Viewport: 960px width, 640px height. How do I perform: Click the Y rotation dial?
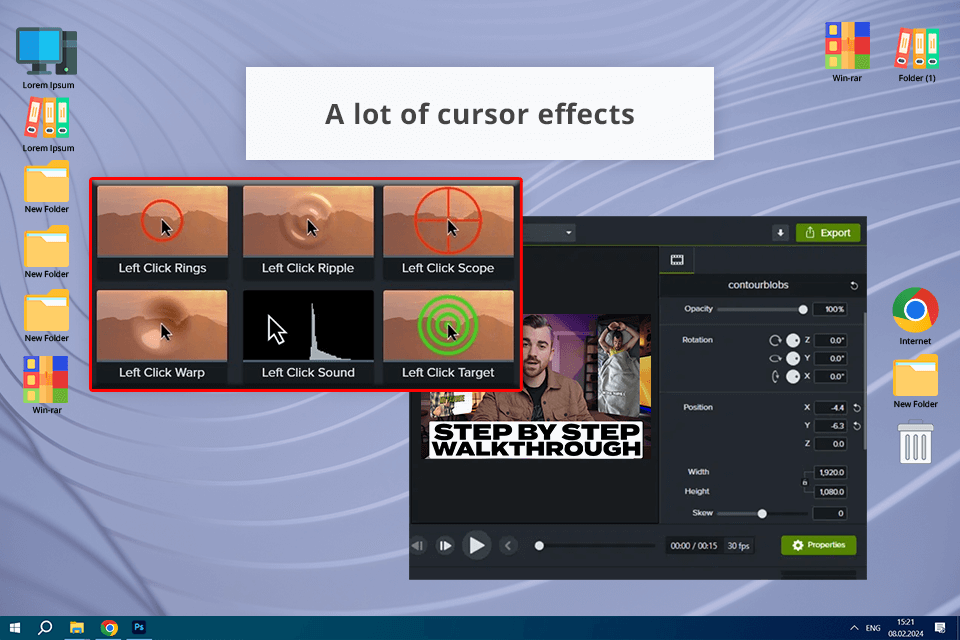(793, 358)
